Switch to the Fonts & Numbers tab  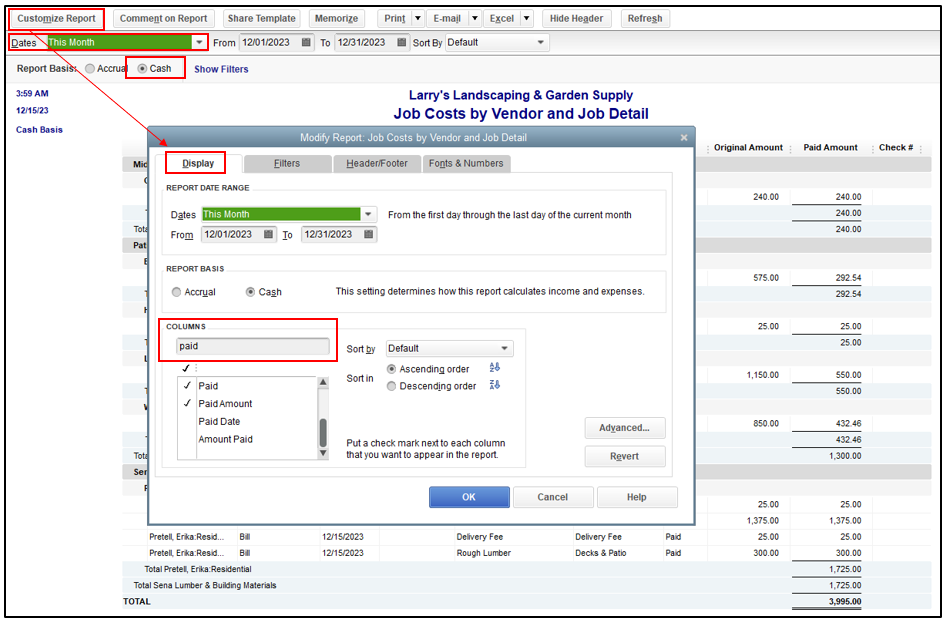(x=466, y=164)
